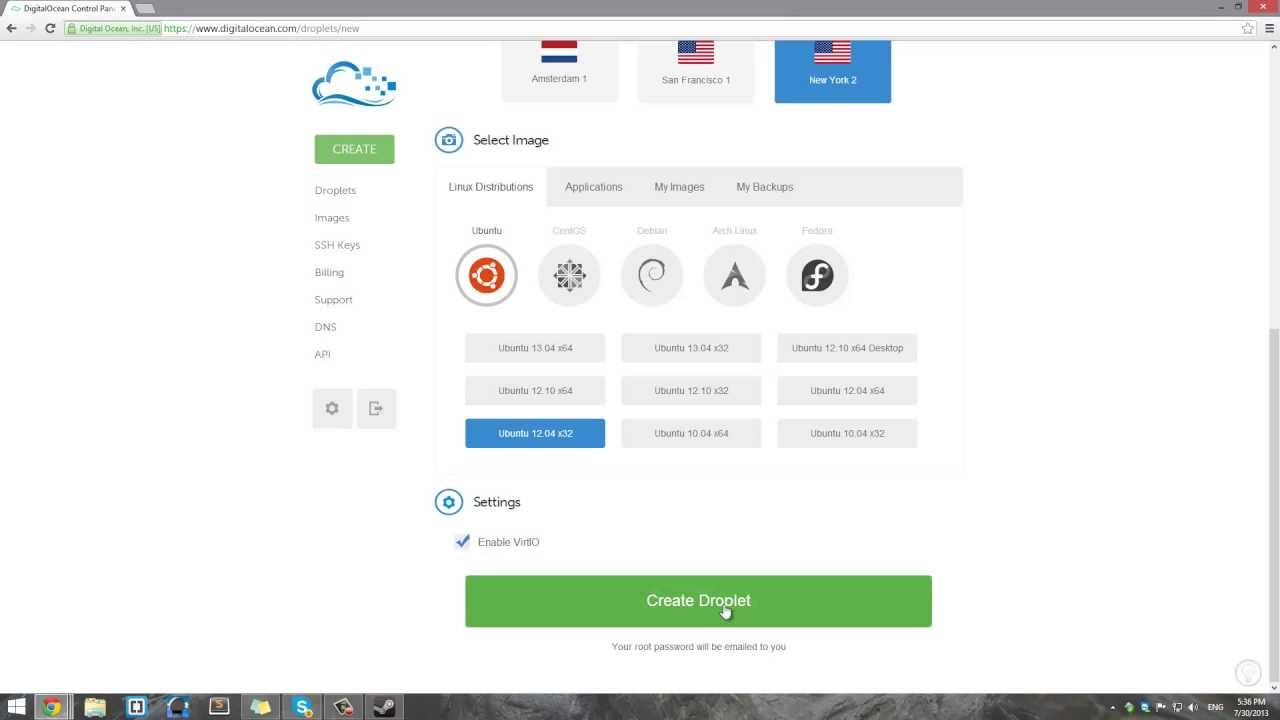Switch to the My Backups tab
The height and width of the screenshot is (720, 1280).
click(x=764, y=187)
